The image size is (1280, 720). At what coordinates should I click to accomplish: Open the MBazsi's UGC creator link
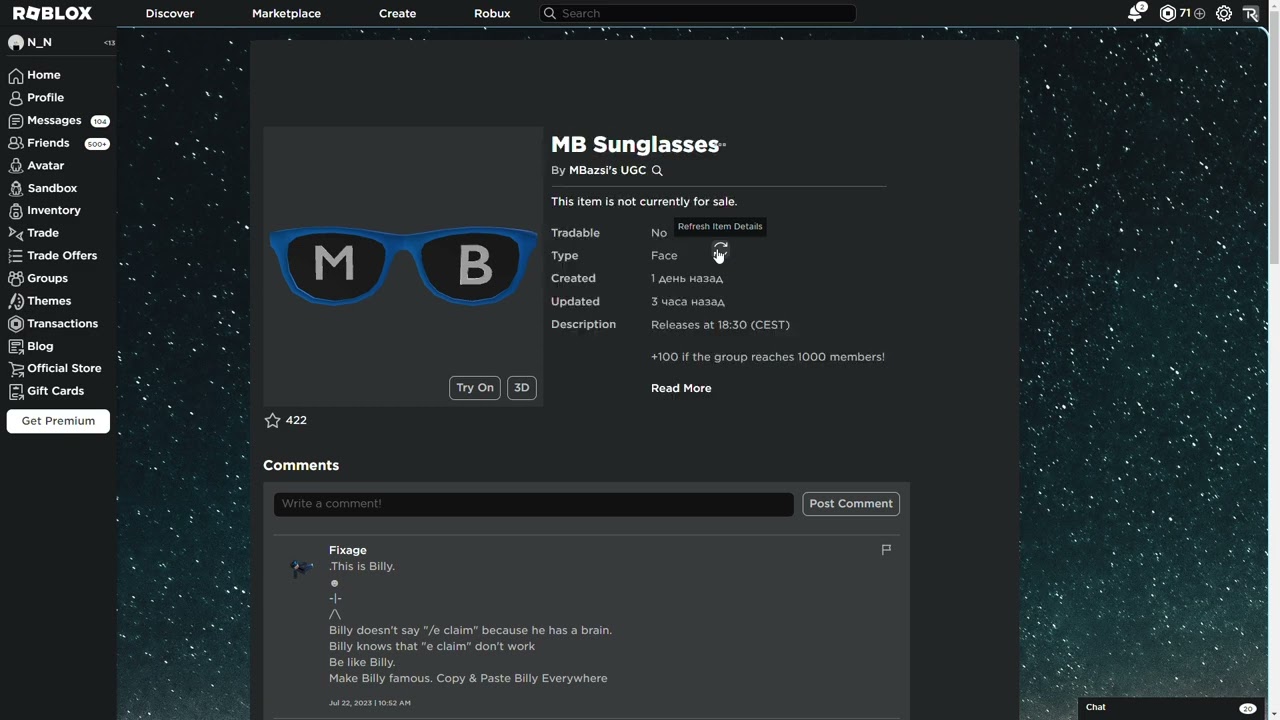pos(607,171)
